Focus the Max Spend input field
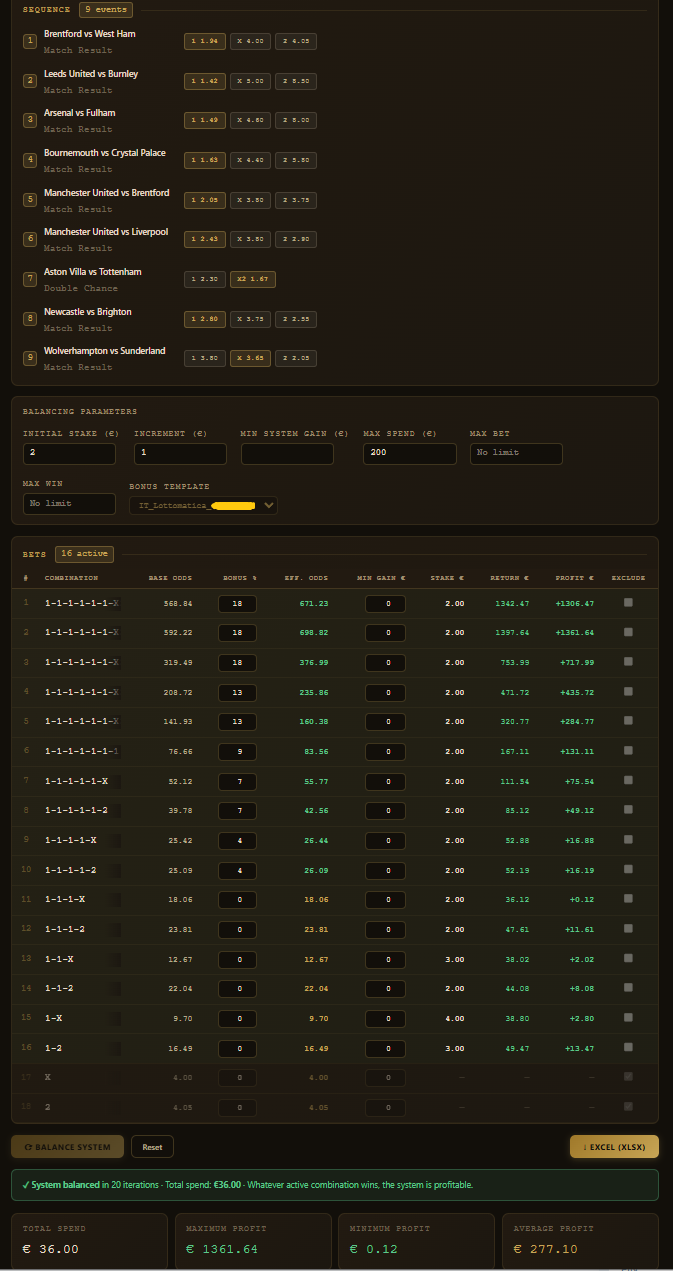Screen dimensions: 673x1271 tap(409, 453)
